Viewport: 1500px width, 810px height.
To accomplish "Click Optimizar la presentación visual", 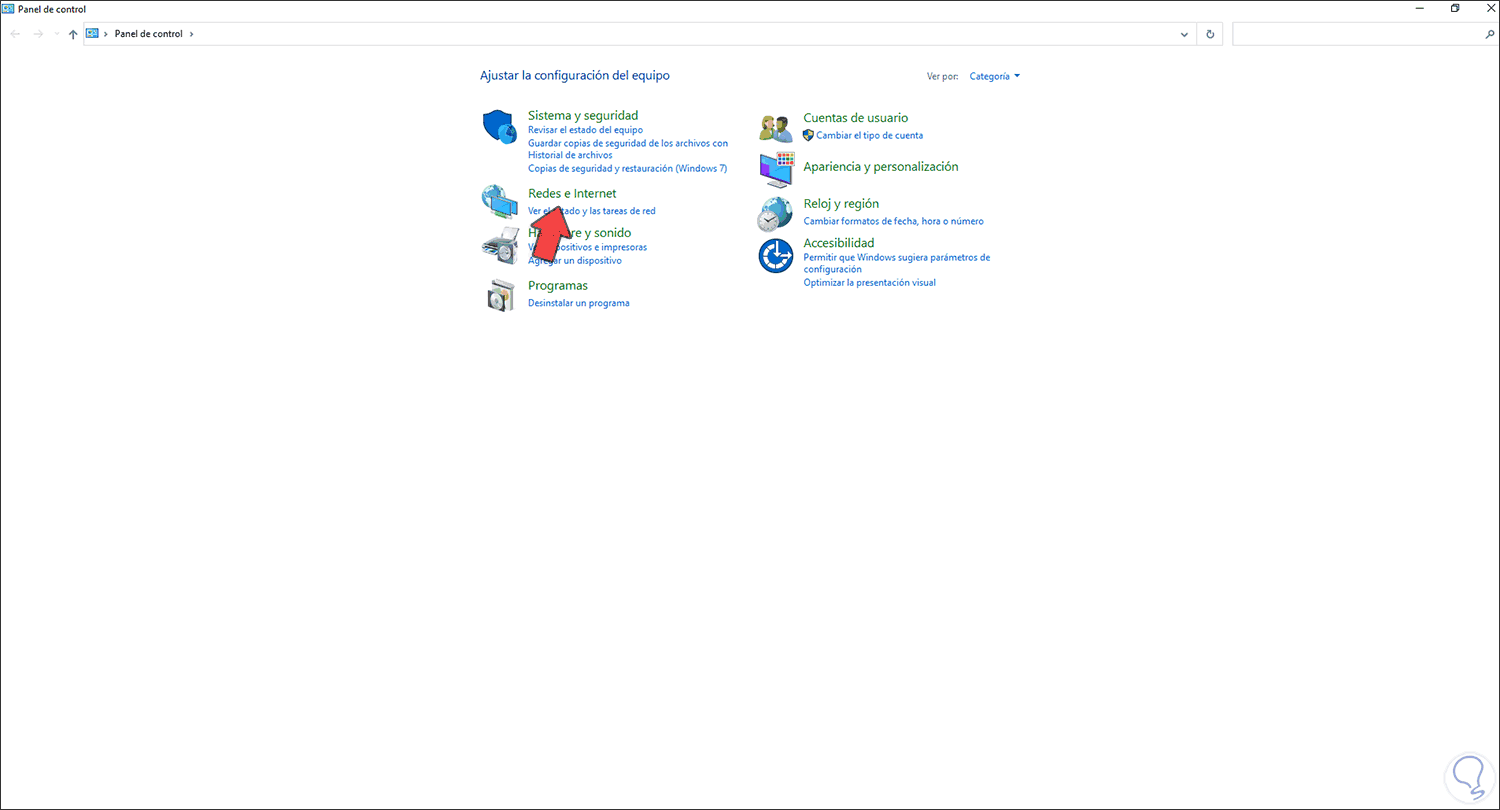I will [x=870, y=283].
